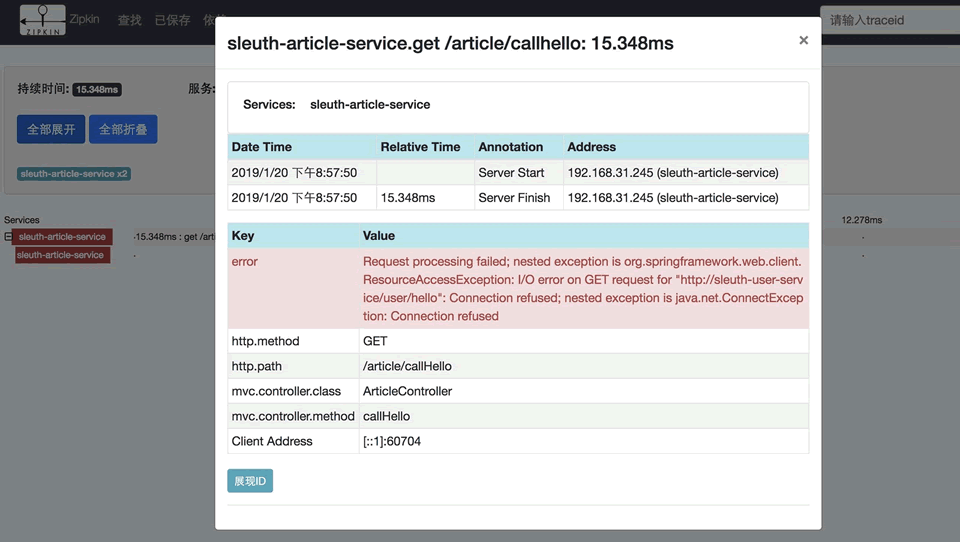The height and width of the screenshot is (542, 960).
Task: Click the Server Start annotation cell
Action: tap(519, 173)
